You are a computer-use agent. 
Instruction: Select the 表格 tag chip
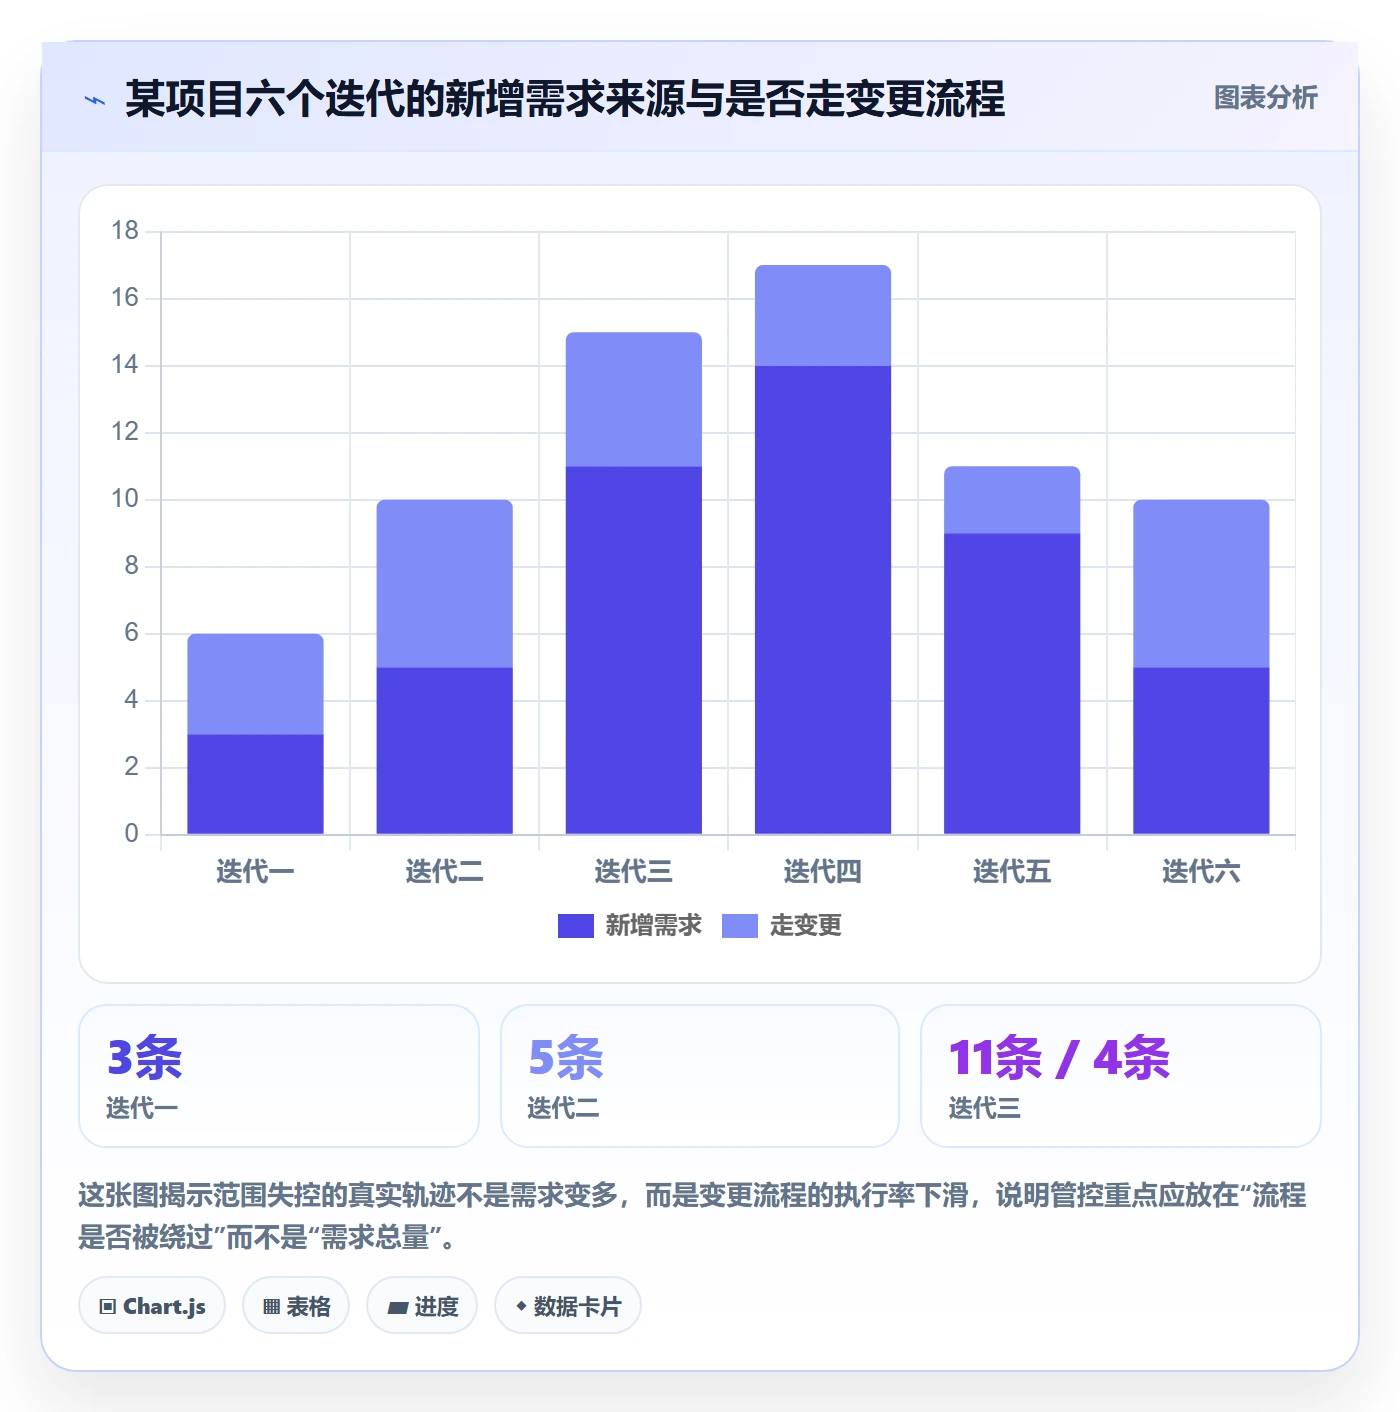tap(296, 1306)
